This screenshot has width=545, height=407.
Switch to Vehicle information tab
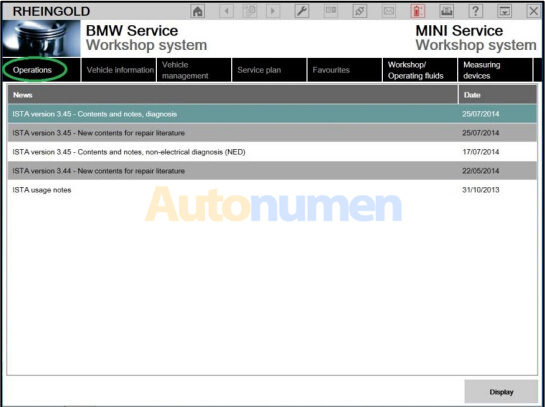(119, 70)
